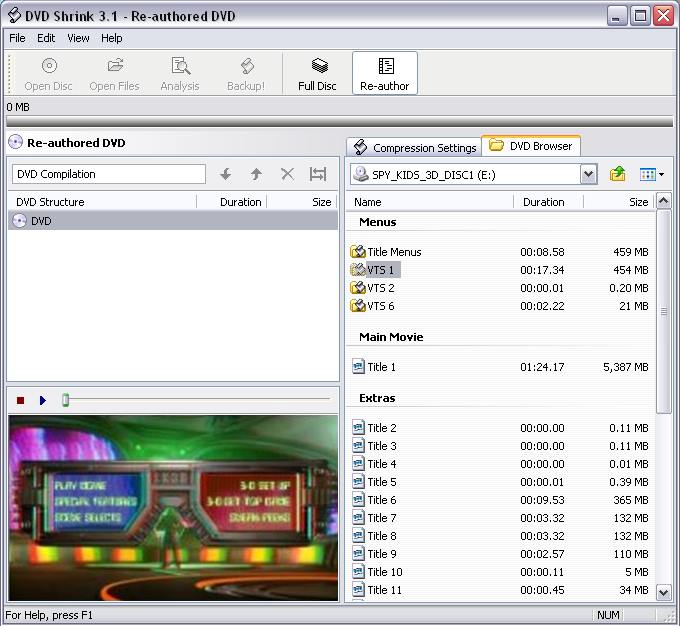
Task: Click the 00:08.58 duration of Title Menus
Action: tap(542, 252)
